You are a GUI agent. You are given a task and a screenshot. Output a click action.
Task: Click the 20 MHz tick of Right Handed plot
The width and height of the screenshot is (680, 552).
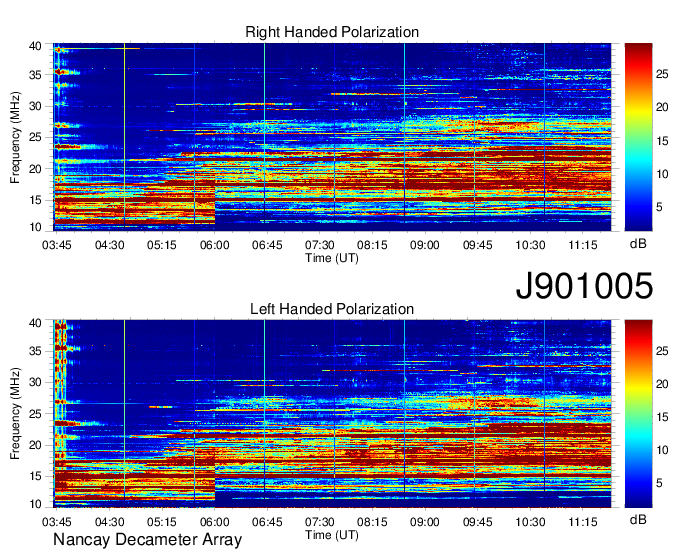tap(36, 169)
